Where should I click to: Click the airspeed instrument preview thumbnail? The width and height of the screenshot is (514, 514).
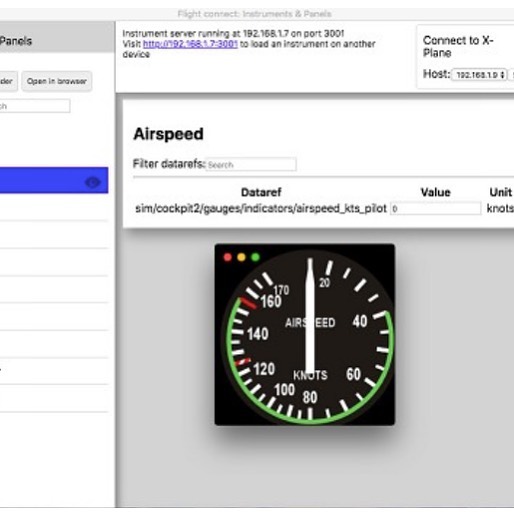tap(305, 335)
